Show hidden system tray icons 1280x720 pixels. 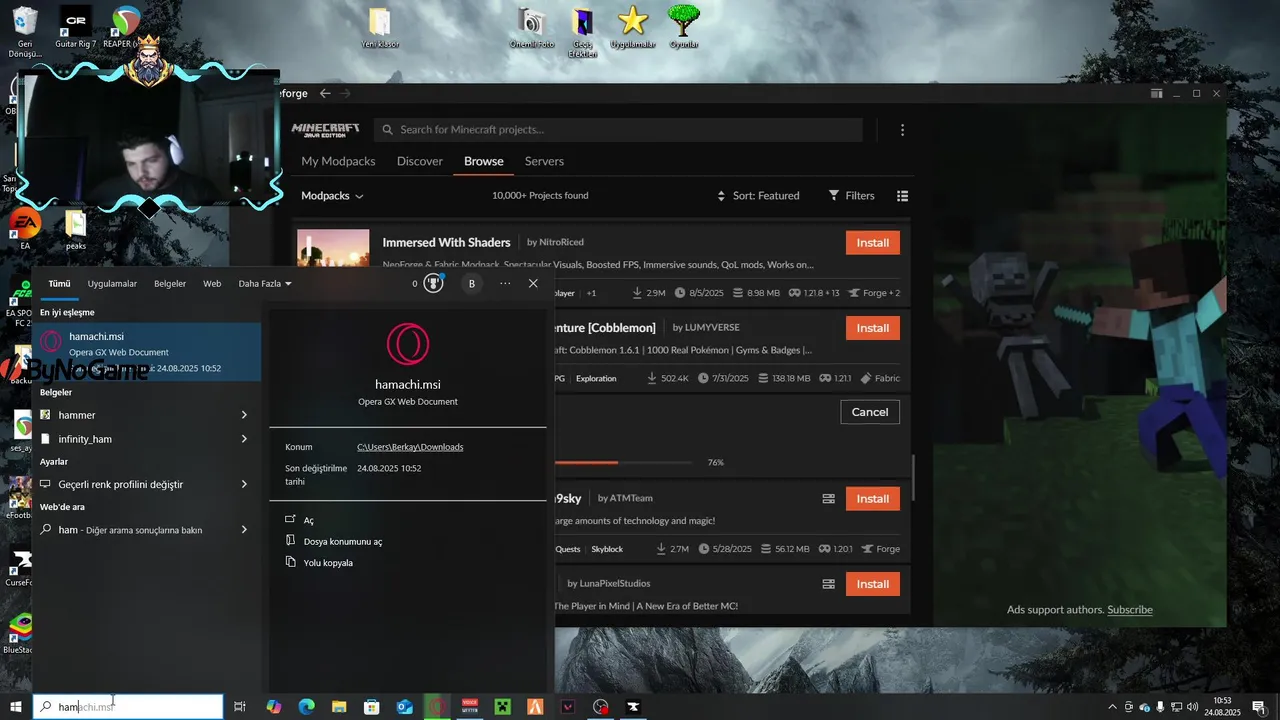[x=1112, y=707]
